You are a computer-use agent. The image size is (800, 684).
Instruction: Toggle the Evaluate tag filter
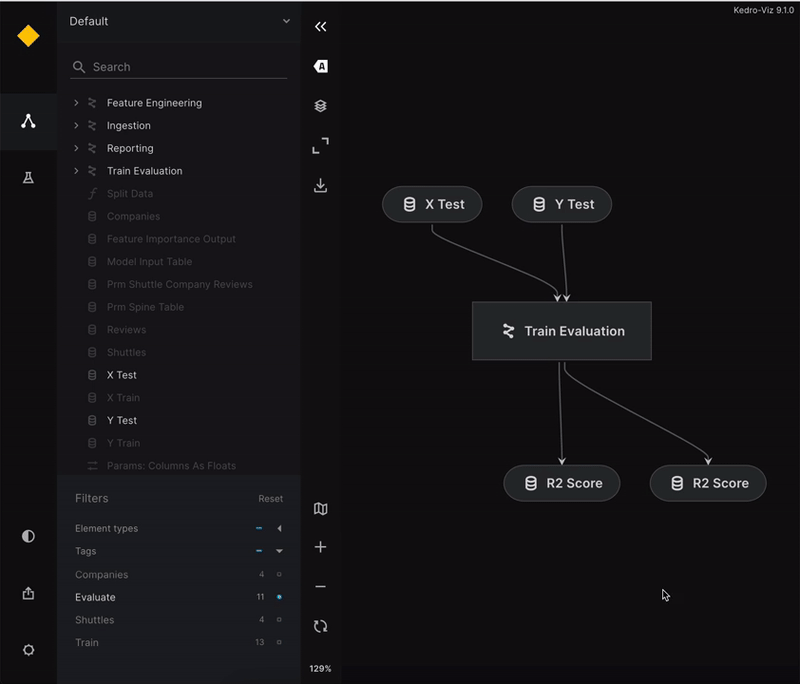[x=279, y=597]
